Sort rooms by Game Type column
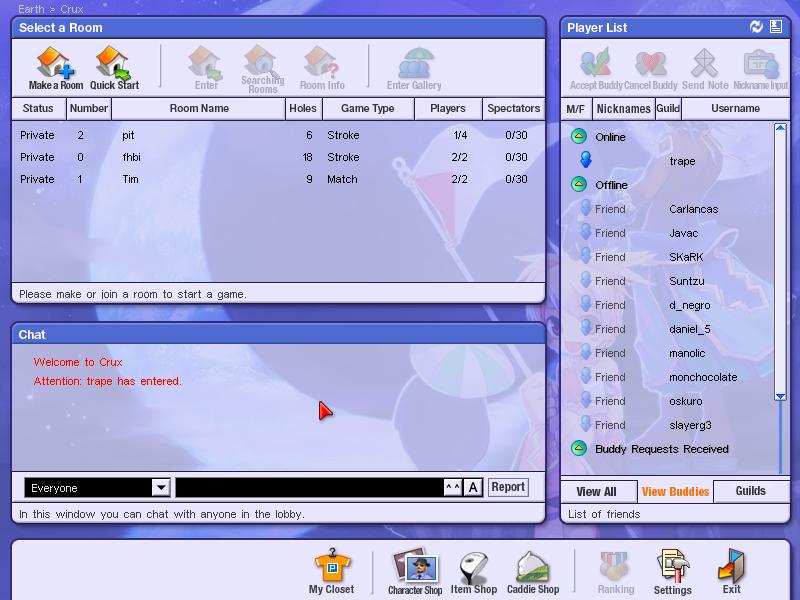Screen dimensions: 800x600 pos(368,108)
